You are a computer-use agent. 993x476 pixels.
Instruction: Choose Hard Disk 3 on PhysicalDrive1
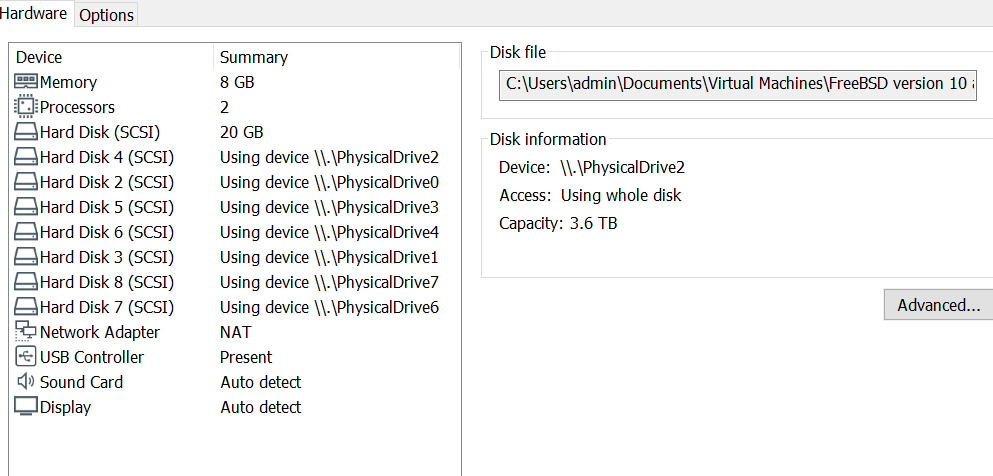pos(106,257)
